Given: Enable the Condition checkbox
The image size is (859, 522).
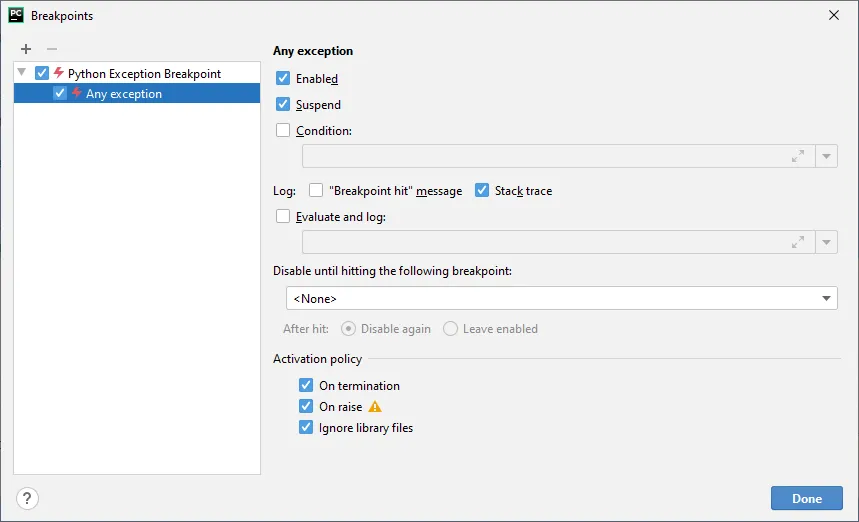Looking at the screenshot, I should click(284, 130).
